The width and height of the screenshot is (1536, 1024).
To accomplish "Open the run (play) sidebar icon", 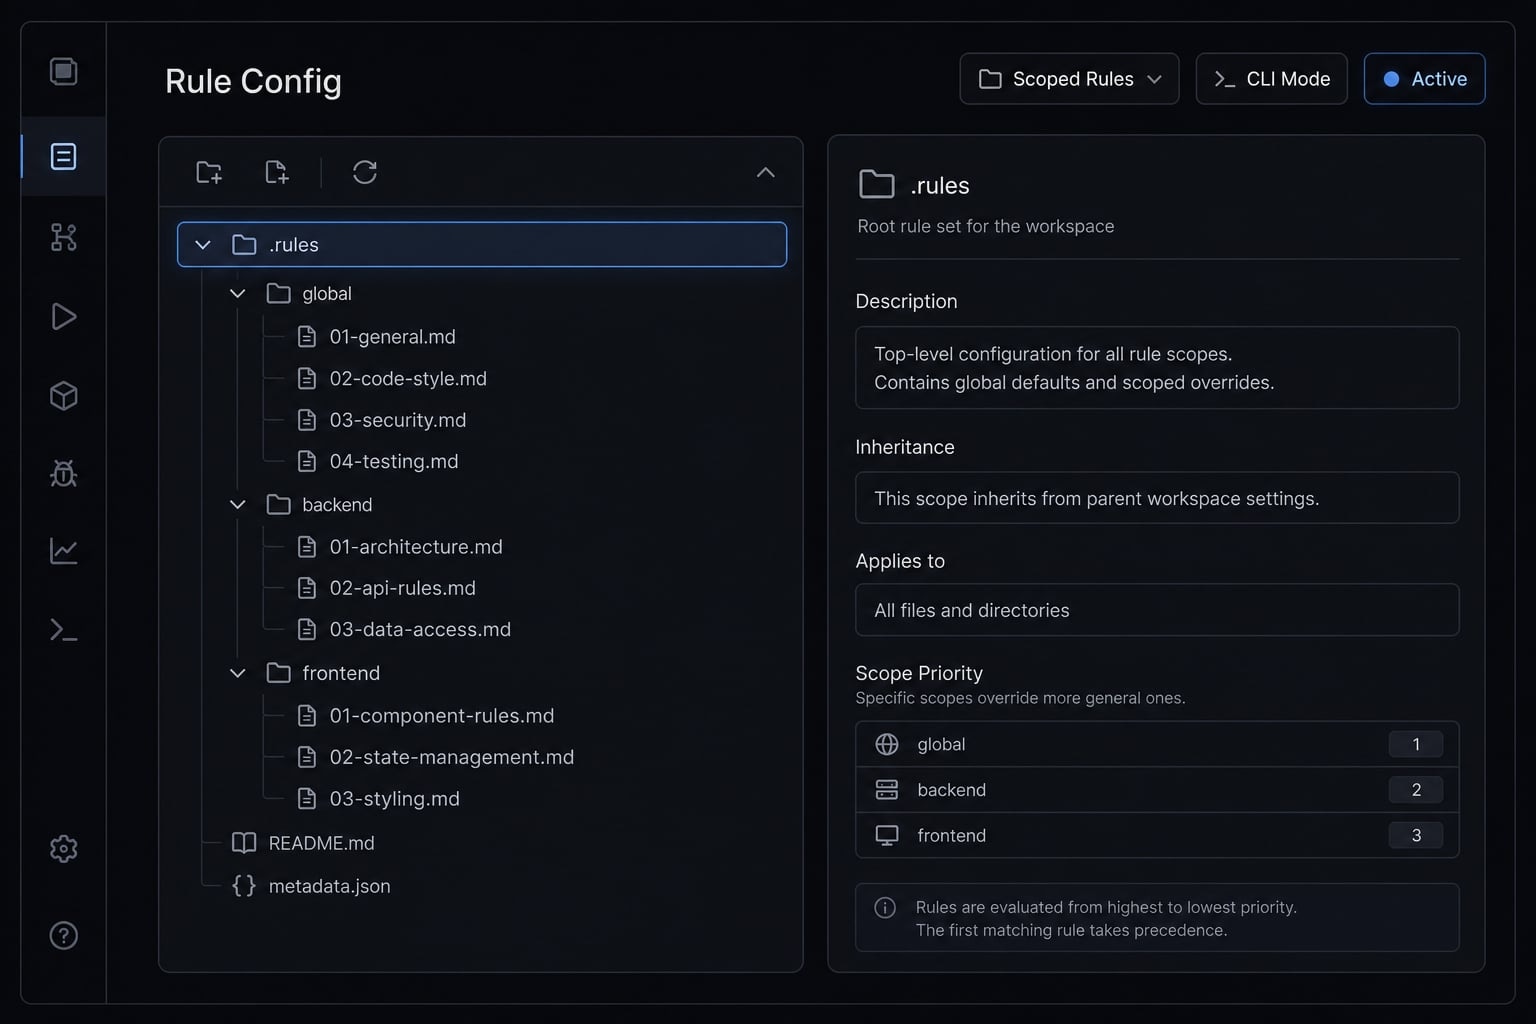I will coord(63,316).
